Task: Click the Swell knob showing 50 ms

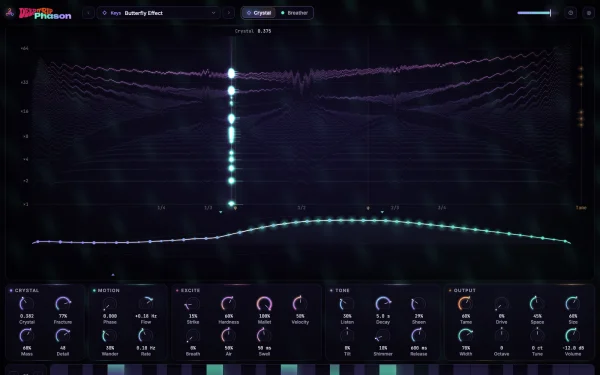Action: [264, 336]
